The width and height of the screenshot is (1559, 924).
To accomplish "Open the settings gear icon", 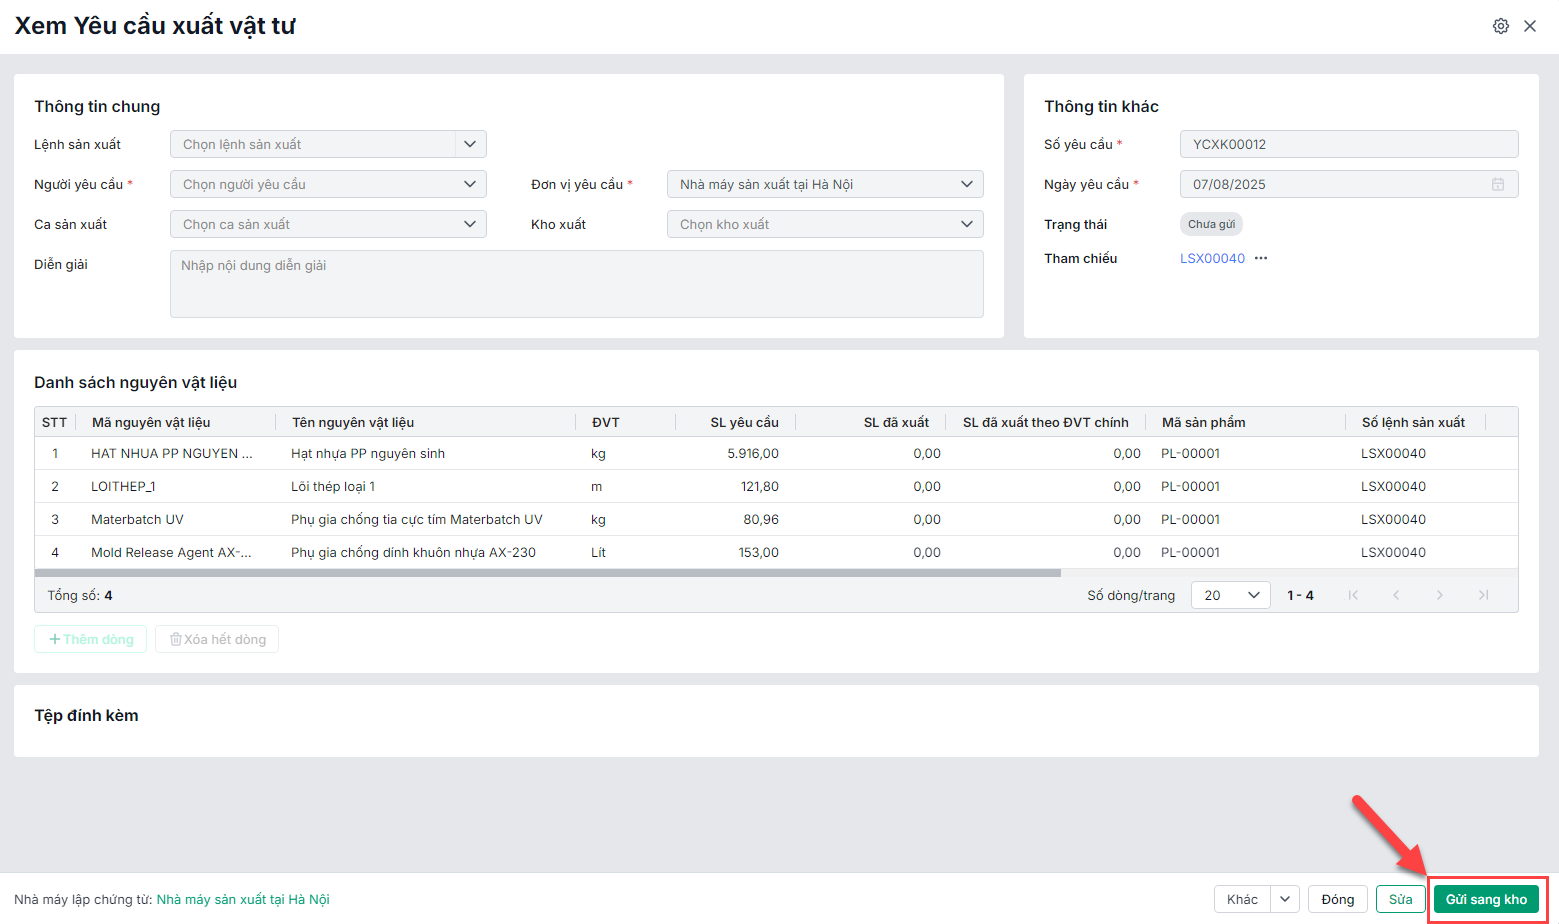I will 1500,26.
